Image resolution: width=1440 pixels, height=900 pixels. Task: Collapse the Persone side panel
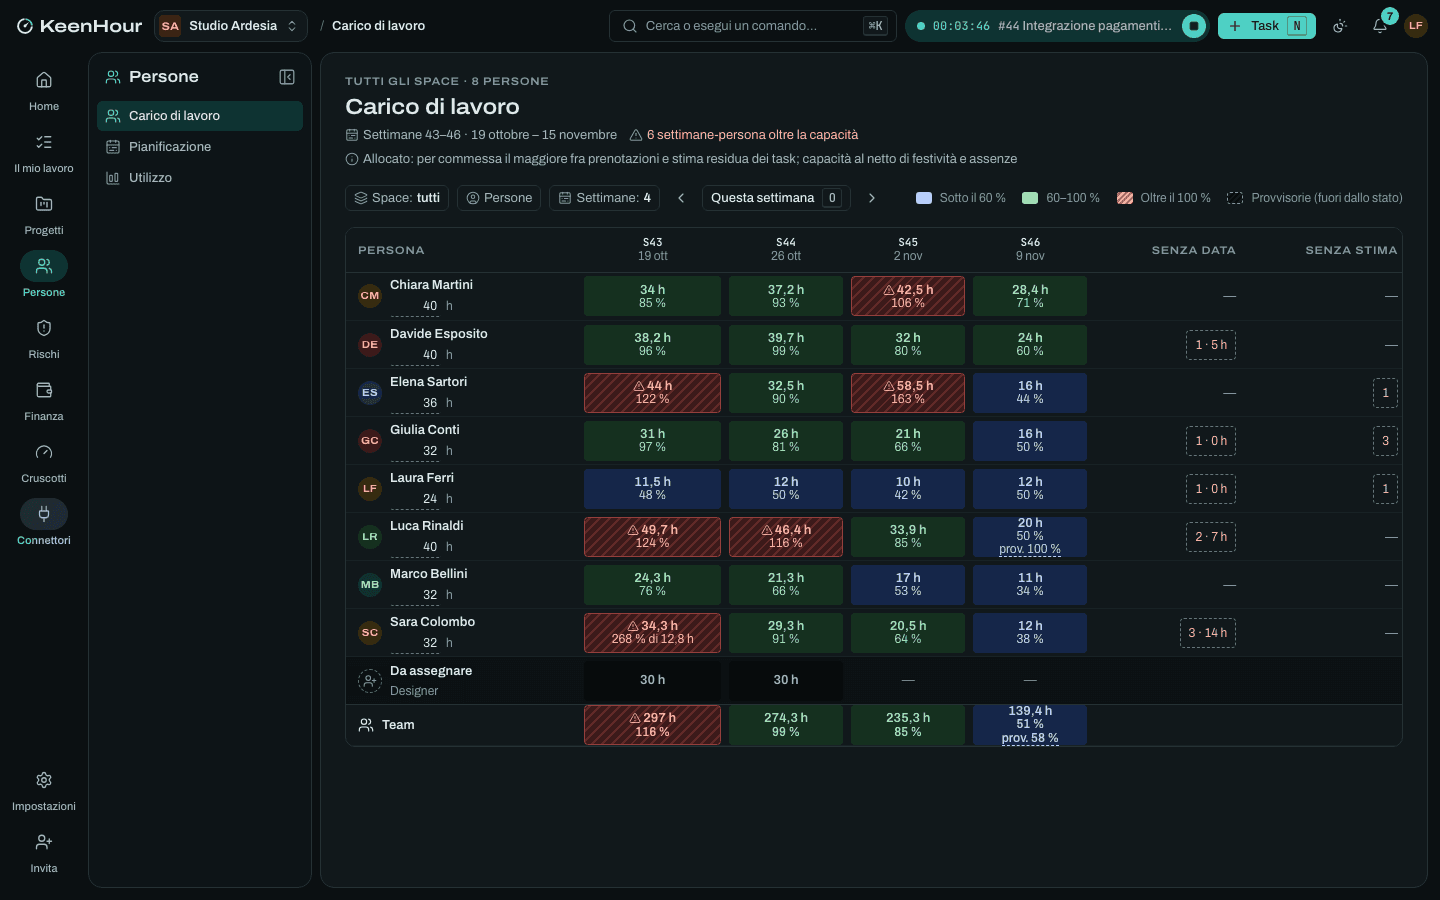[x=287, y=77]
